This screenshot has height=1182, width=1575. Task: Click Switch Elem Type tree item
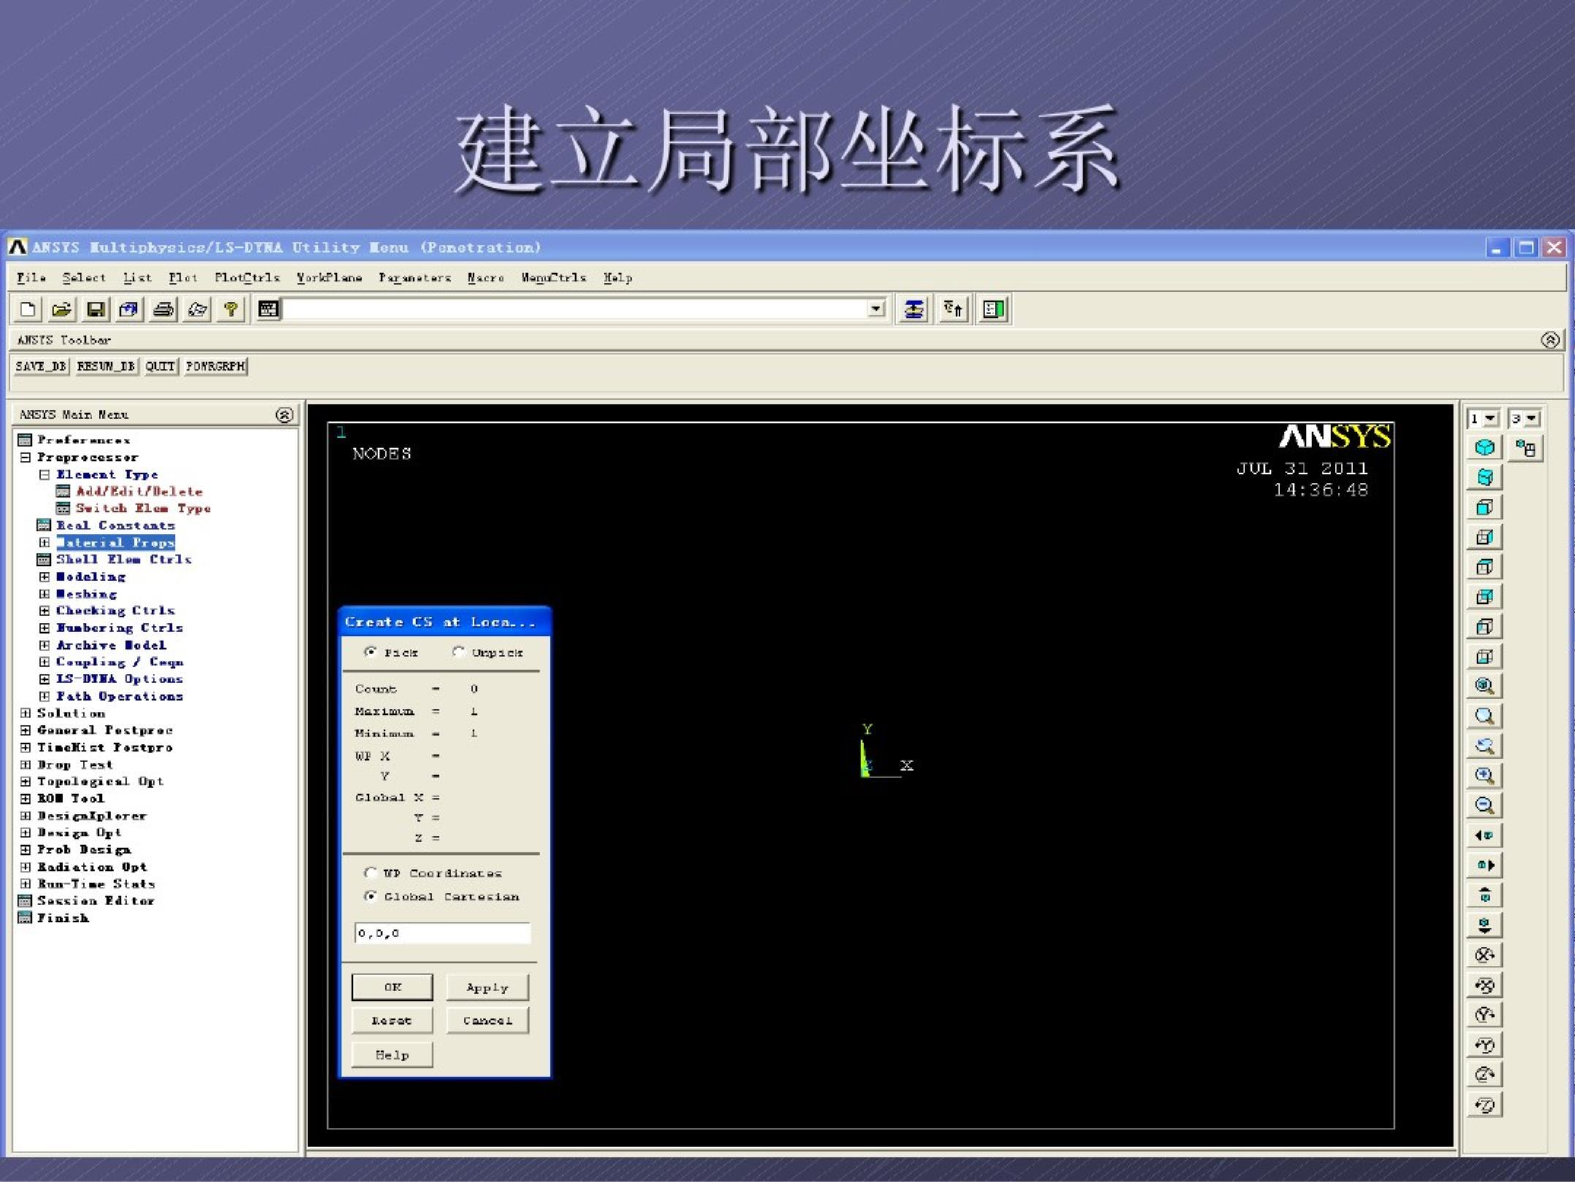(143, 508)
